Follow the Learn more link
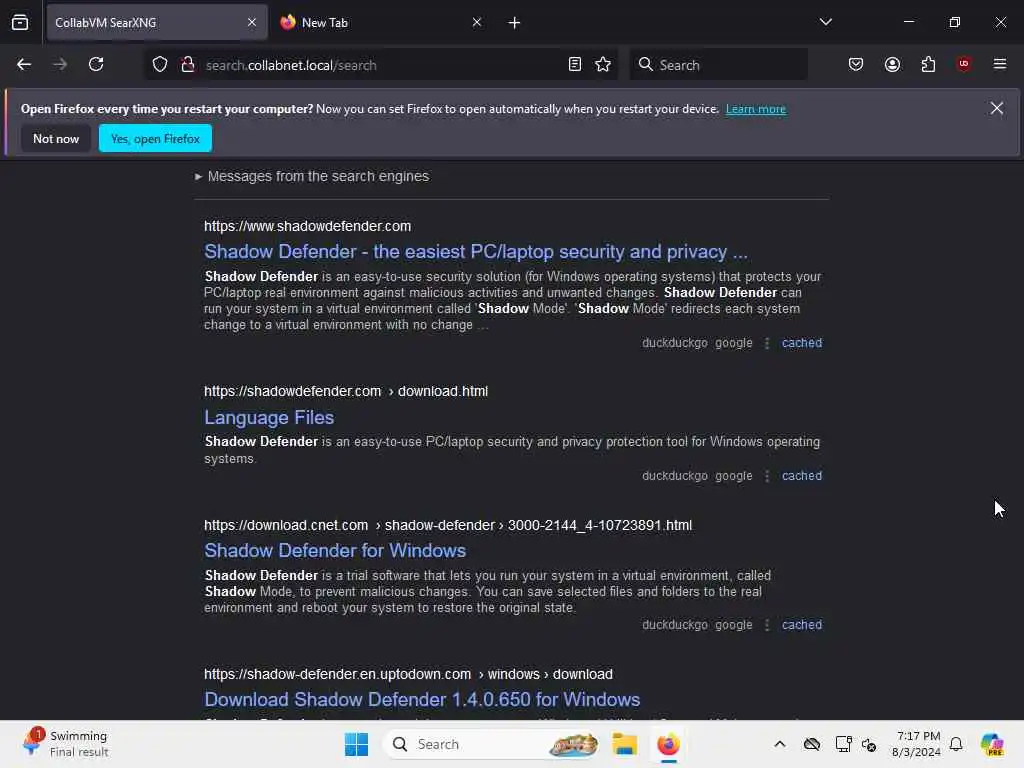The width and height of the screenshot is (1024, 768). point(756,109)
